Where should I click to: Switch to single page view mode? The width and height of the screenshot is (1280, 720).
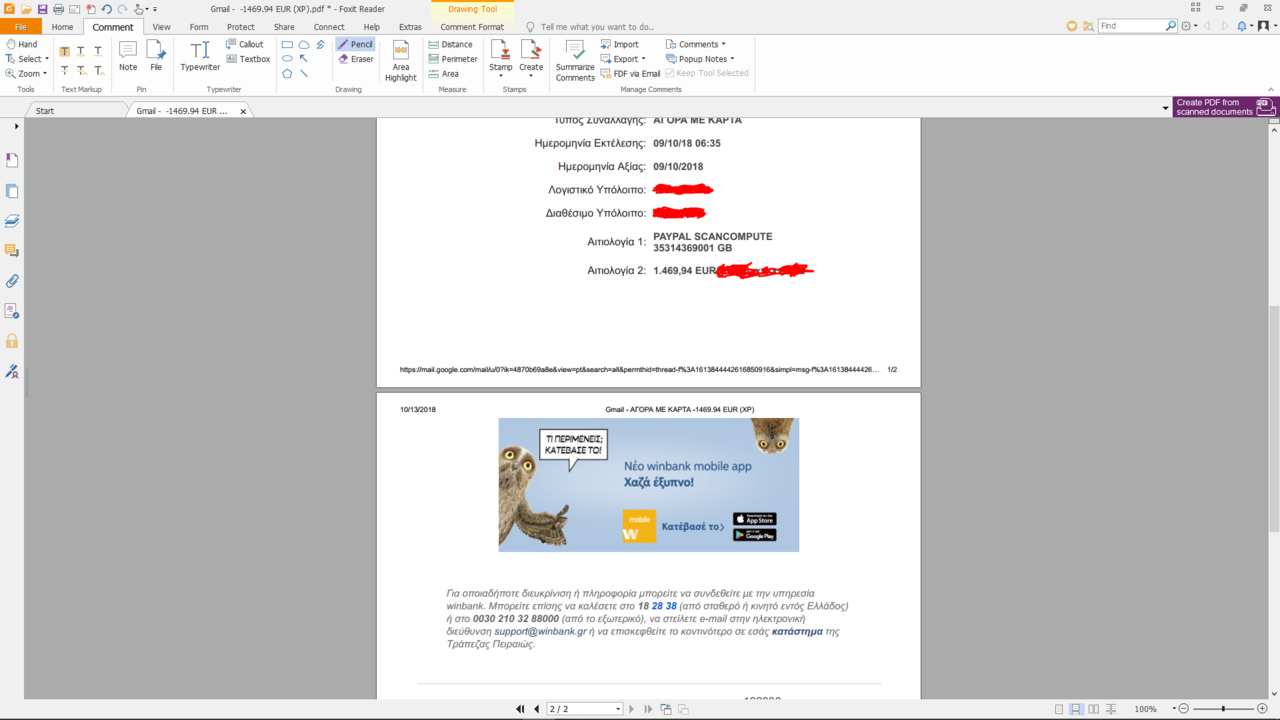[1057, 709]
